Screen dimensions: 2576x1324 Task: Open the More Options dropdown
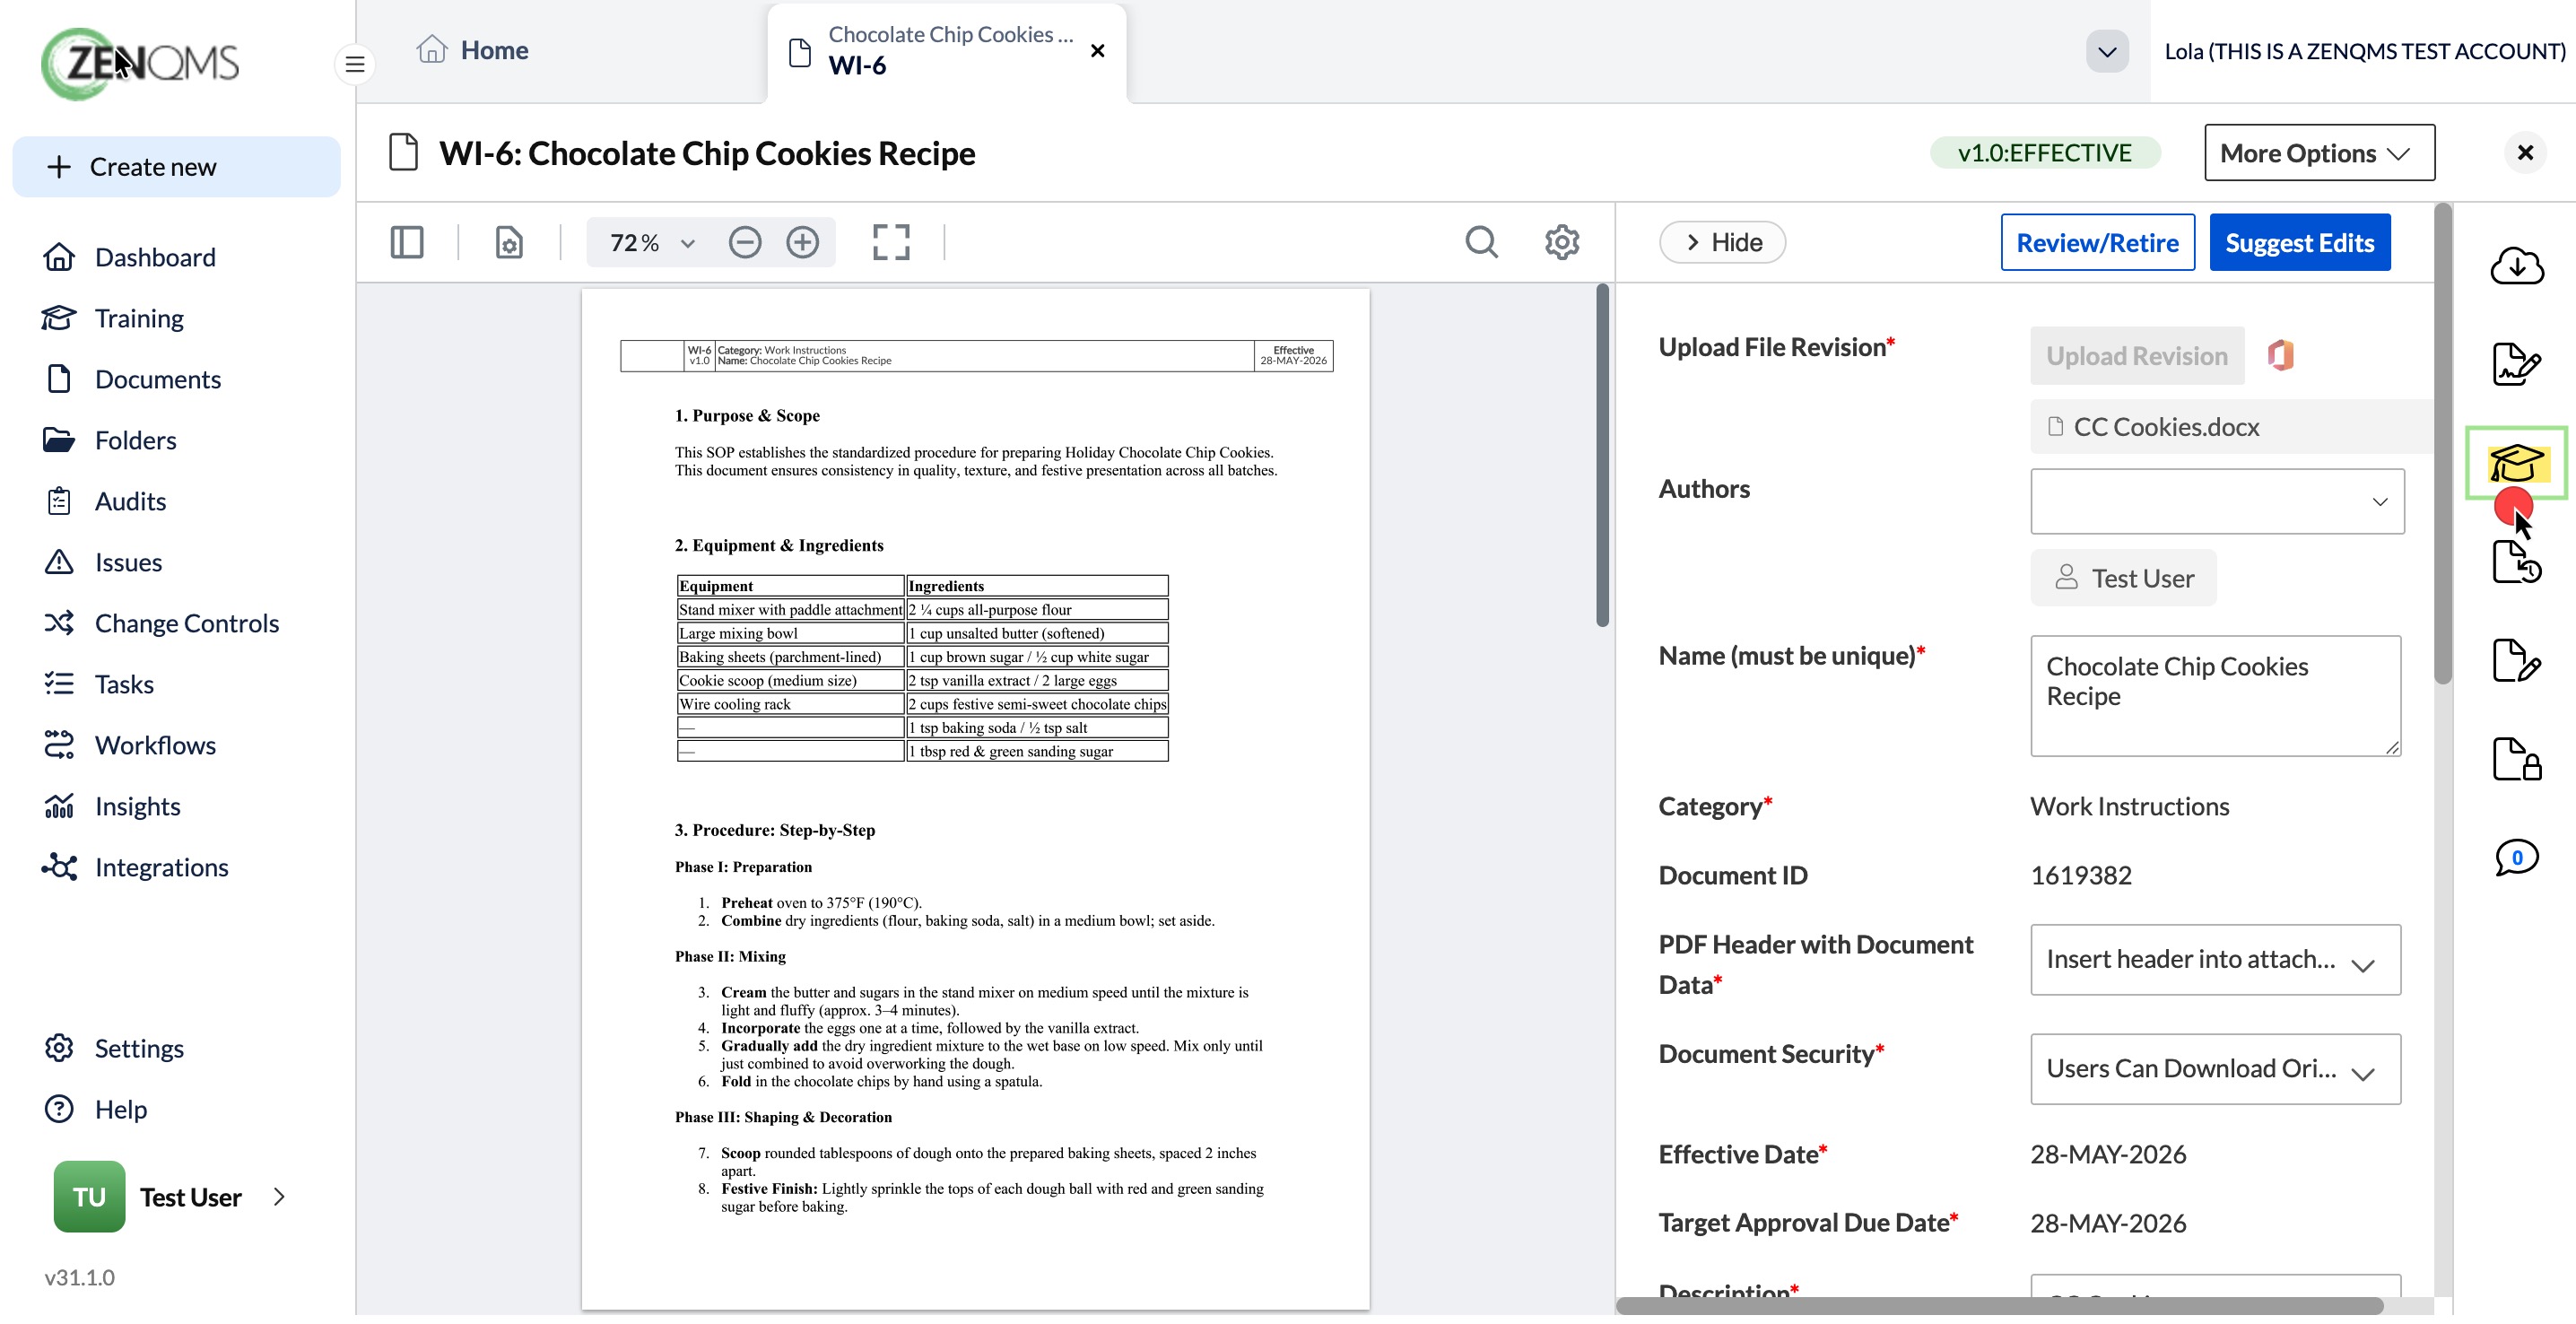click(x=2319, y=153)
